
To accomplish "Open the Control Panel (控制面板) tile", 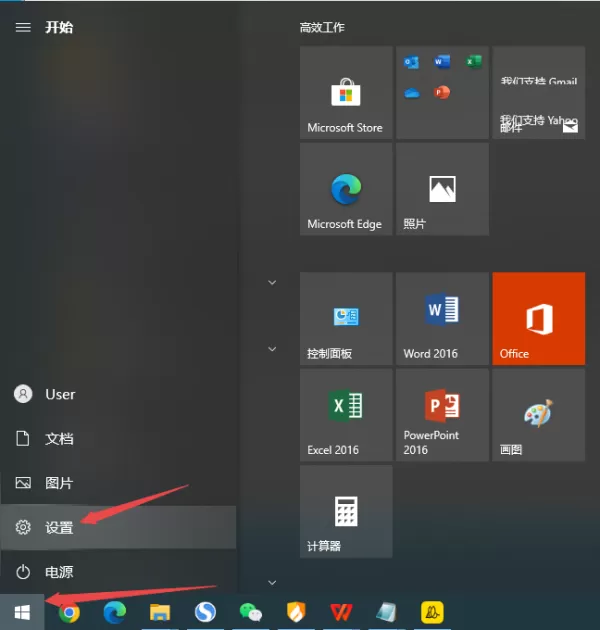I will point(346,319).
